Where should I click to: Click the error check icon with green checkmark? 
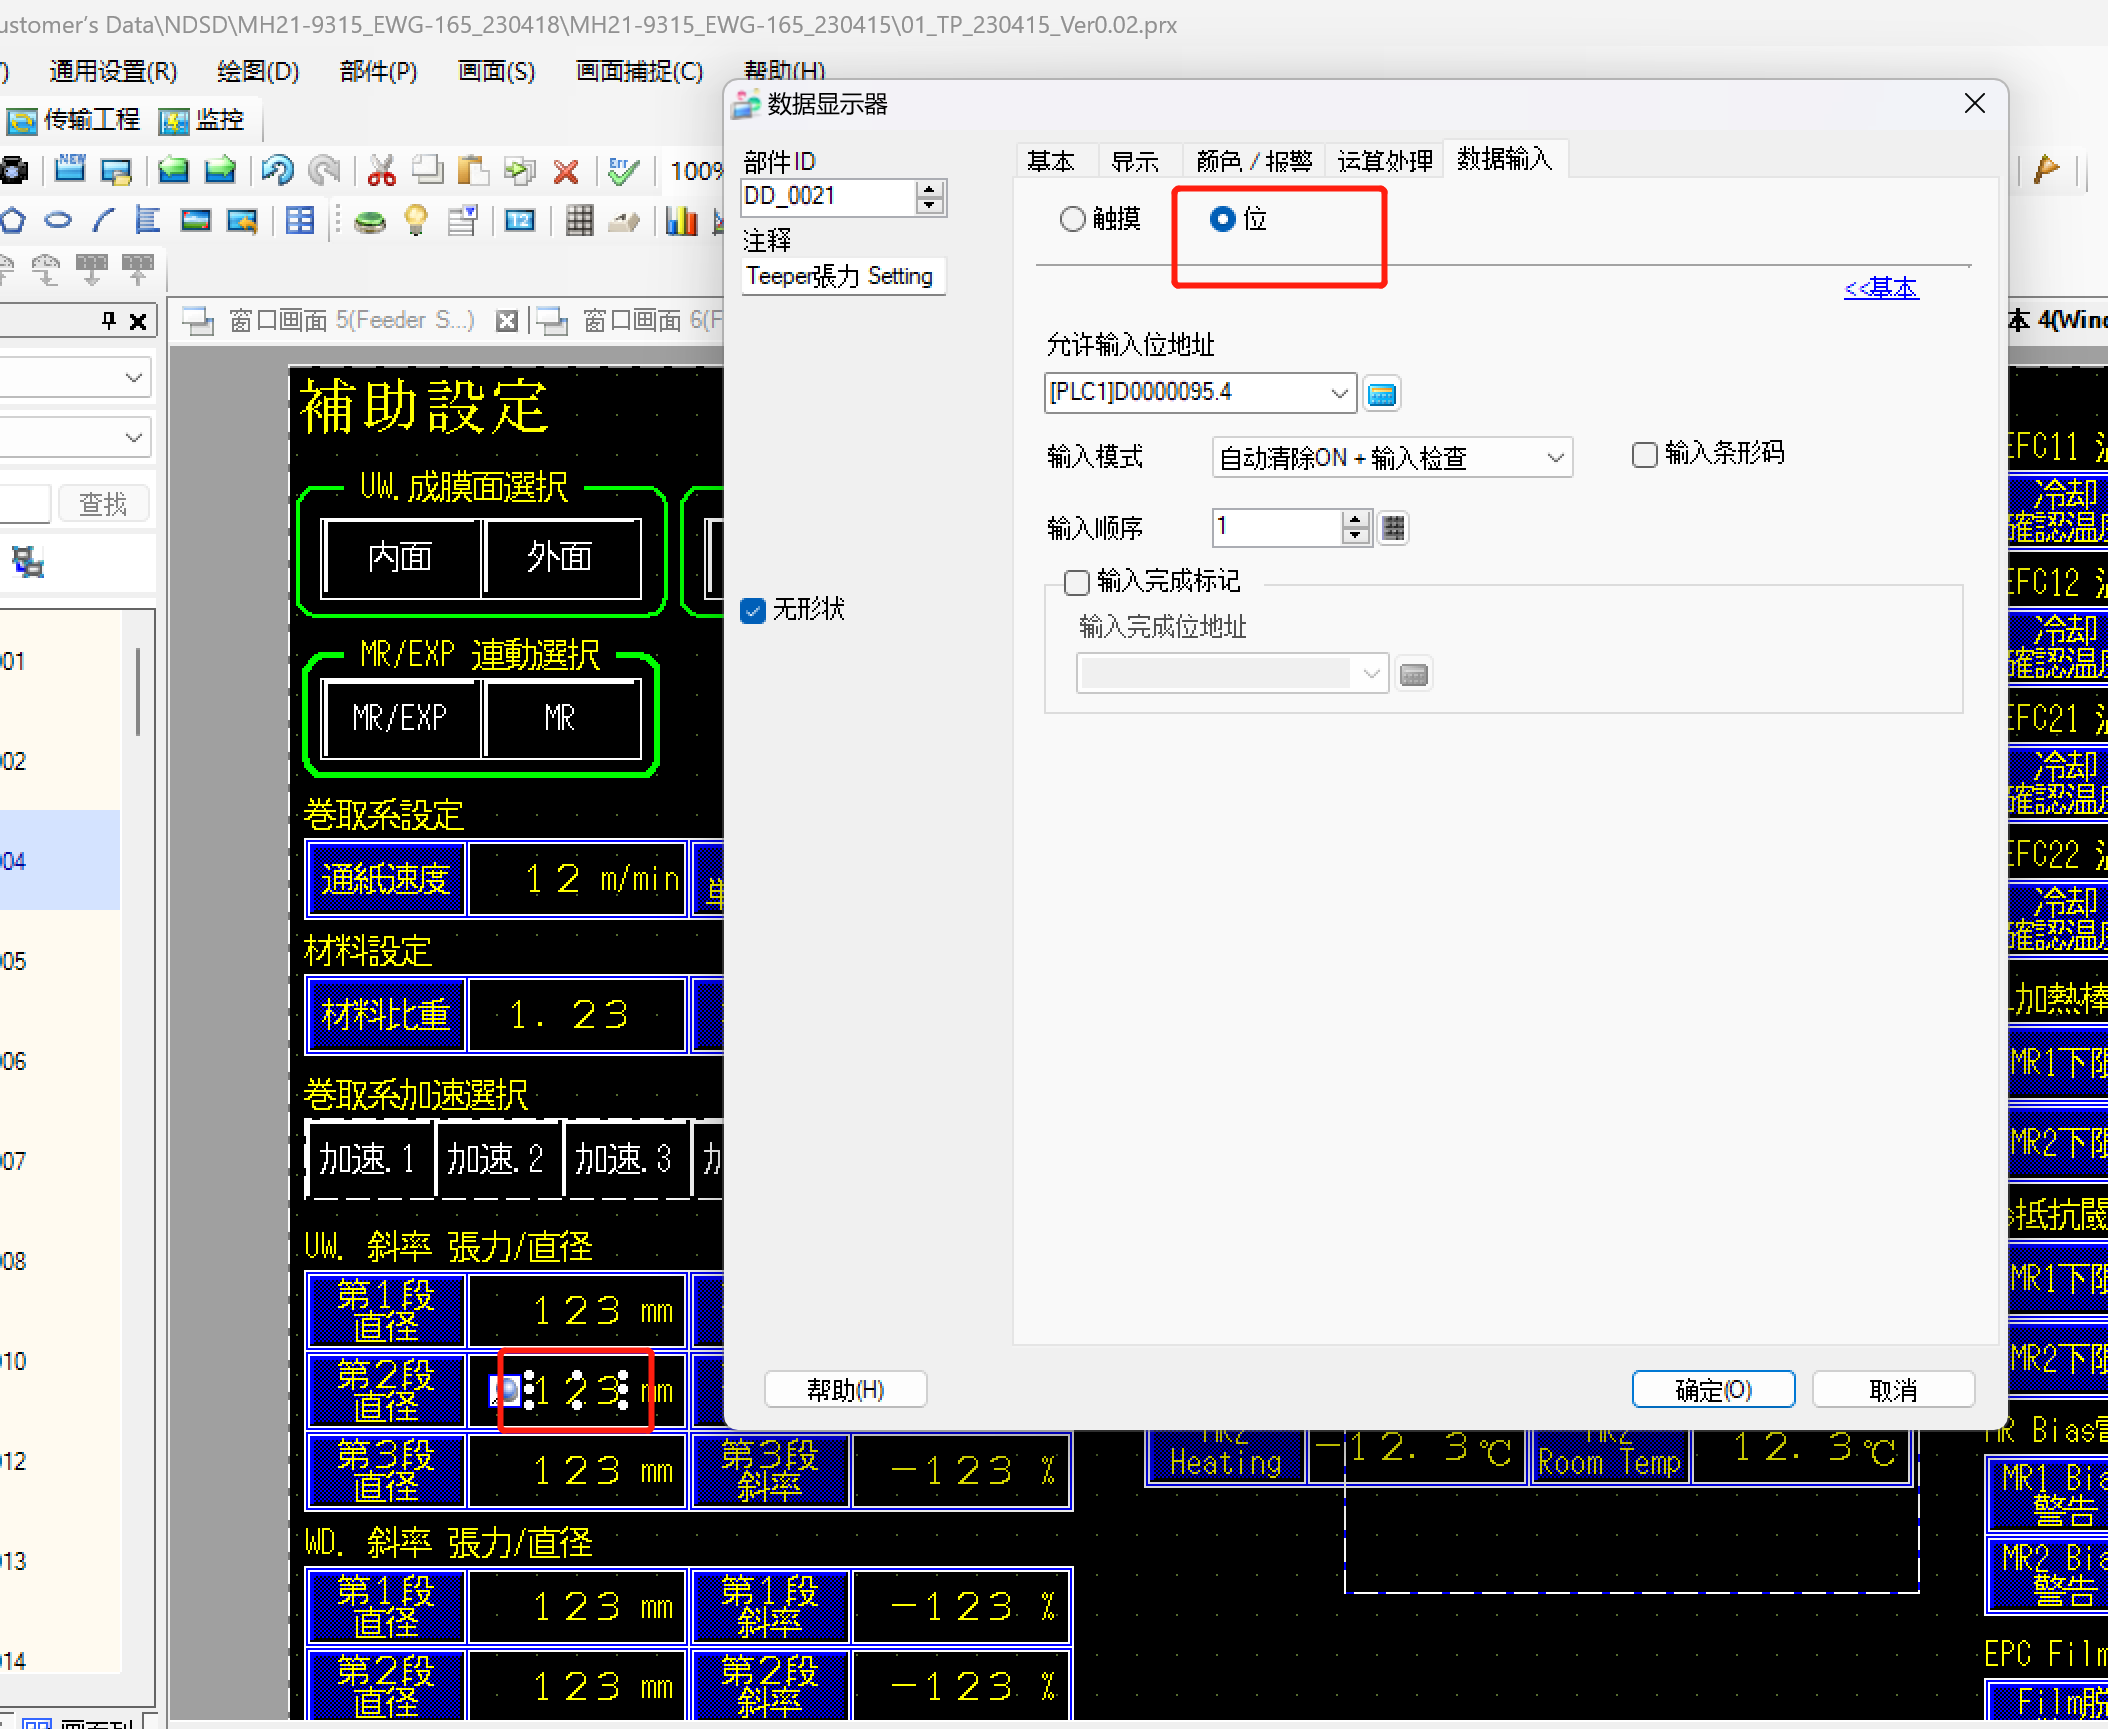coord(623,171)
